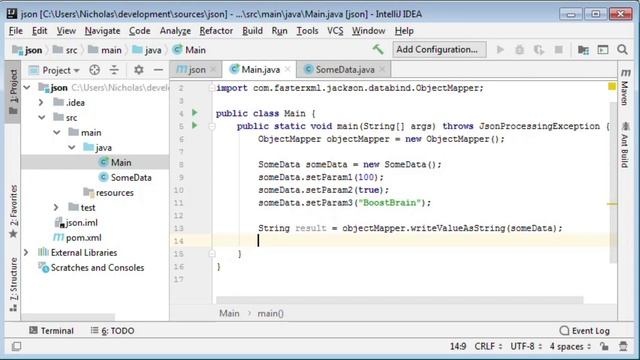Screen dimensions: 640x360
Task: Click run gutter arrow beside class Main
Action: tap(195, 113)
